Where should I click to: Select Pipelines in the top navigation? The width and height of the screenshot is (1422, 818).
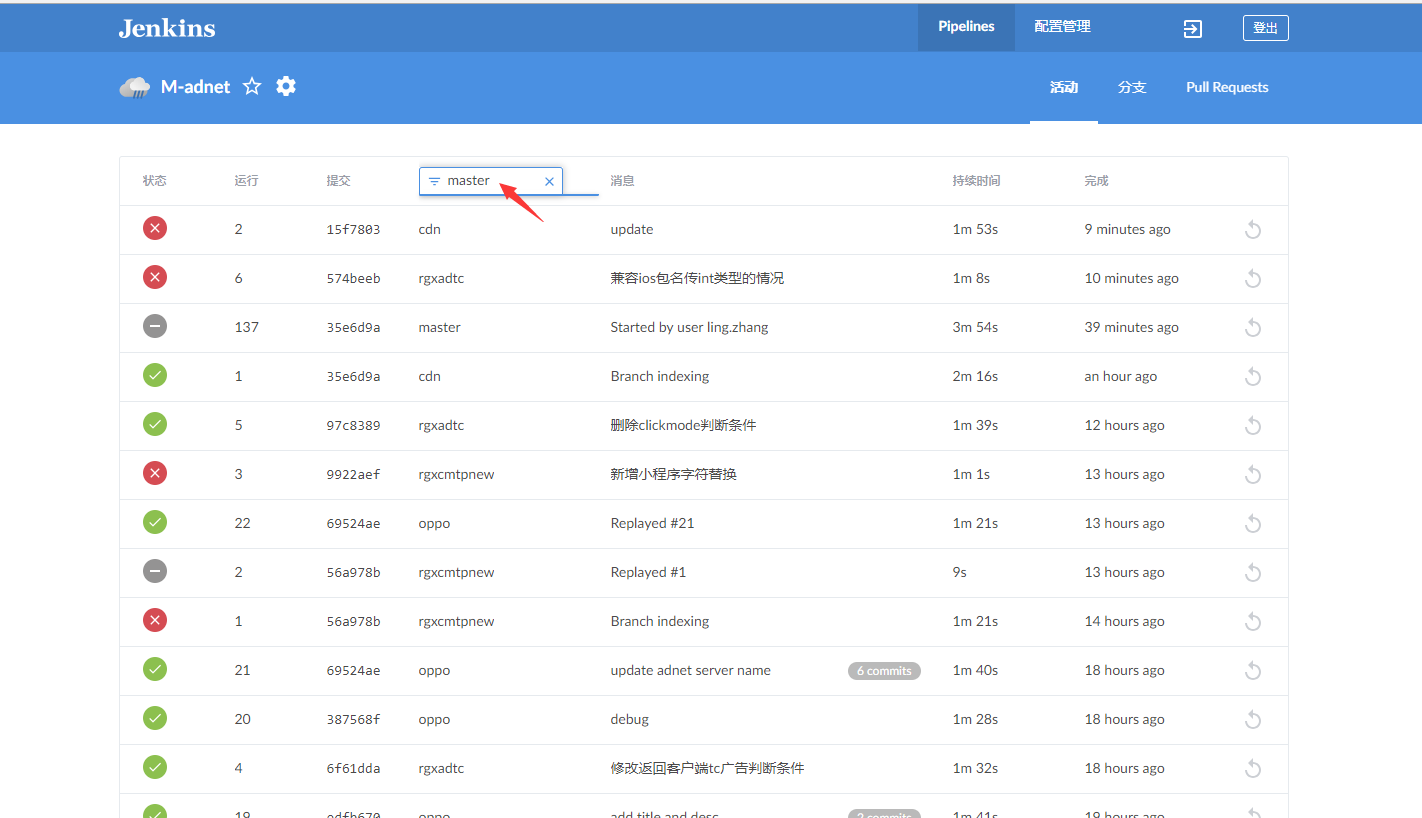966,27
